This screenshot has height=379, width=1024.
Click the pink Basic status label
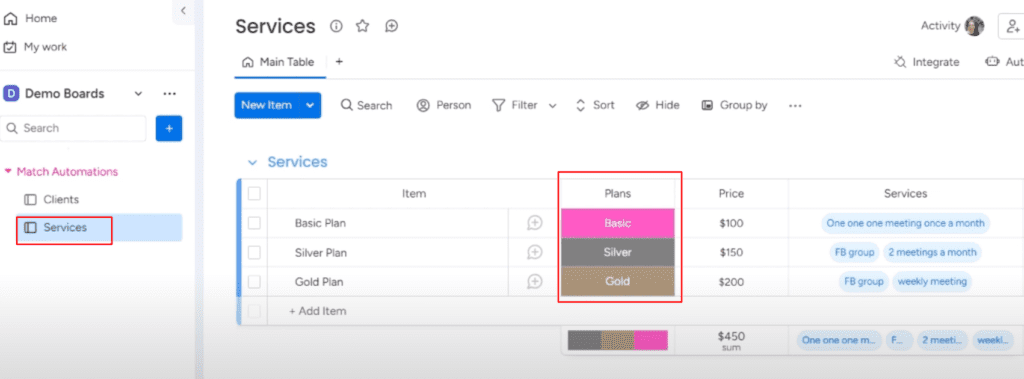[x=618, y=223]
